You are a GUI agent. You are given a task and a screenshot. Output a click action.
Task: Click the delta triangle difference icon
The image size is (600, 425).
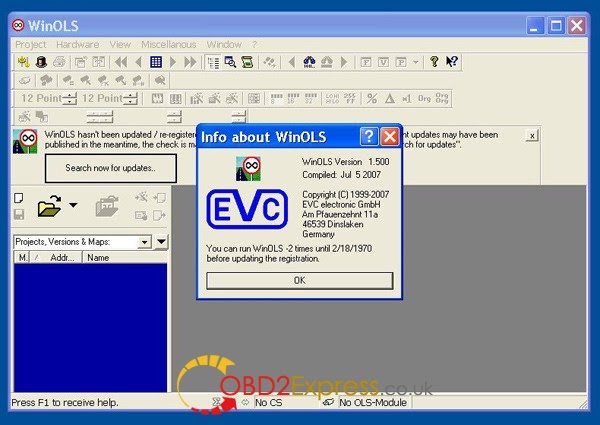coord(390,99)
